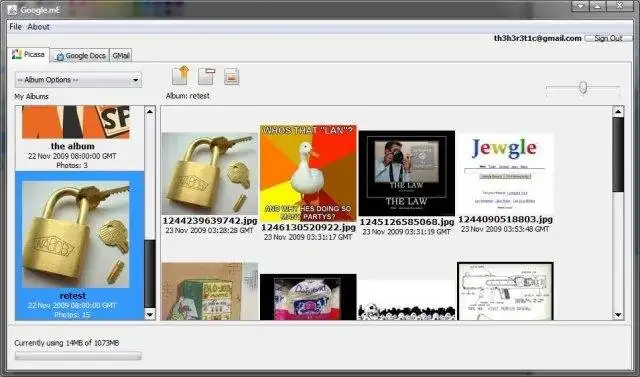Viewport: 640px width, 377px height.
Task: Open the About menu
Action: [38, 27]
